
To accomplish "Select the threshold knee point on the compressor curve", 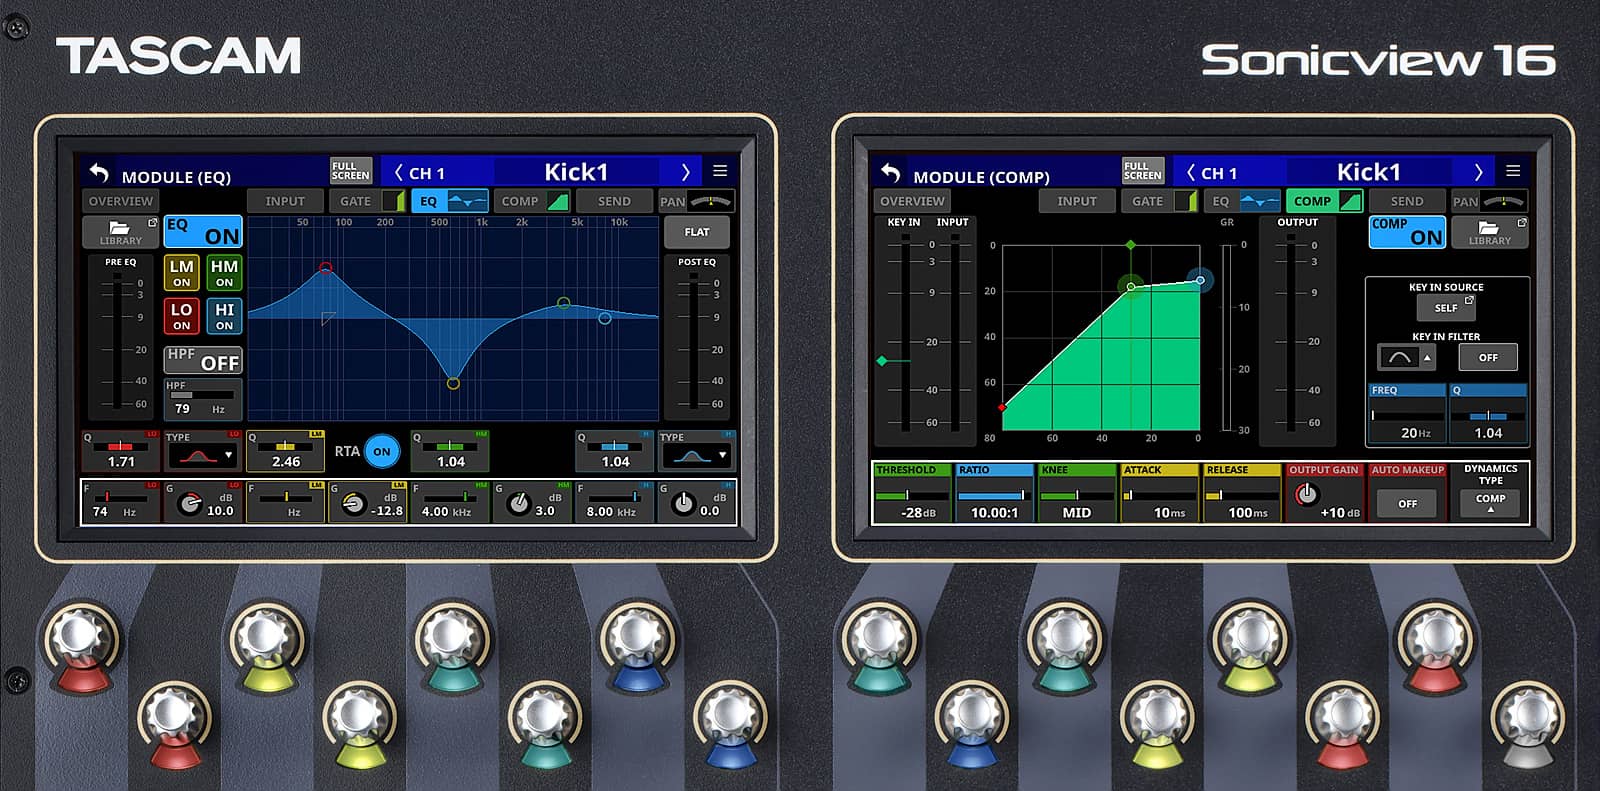I will click(x=1131, y=287).
